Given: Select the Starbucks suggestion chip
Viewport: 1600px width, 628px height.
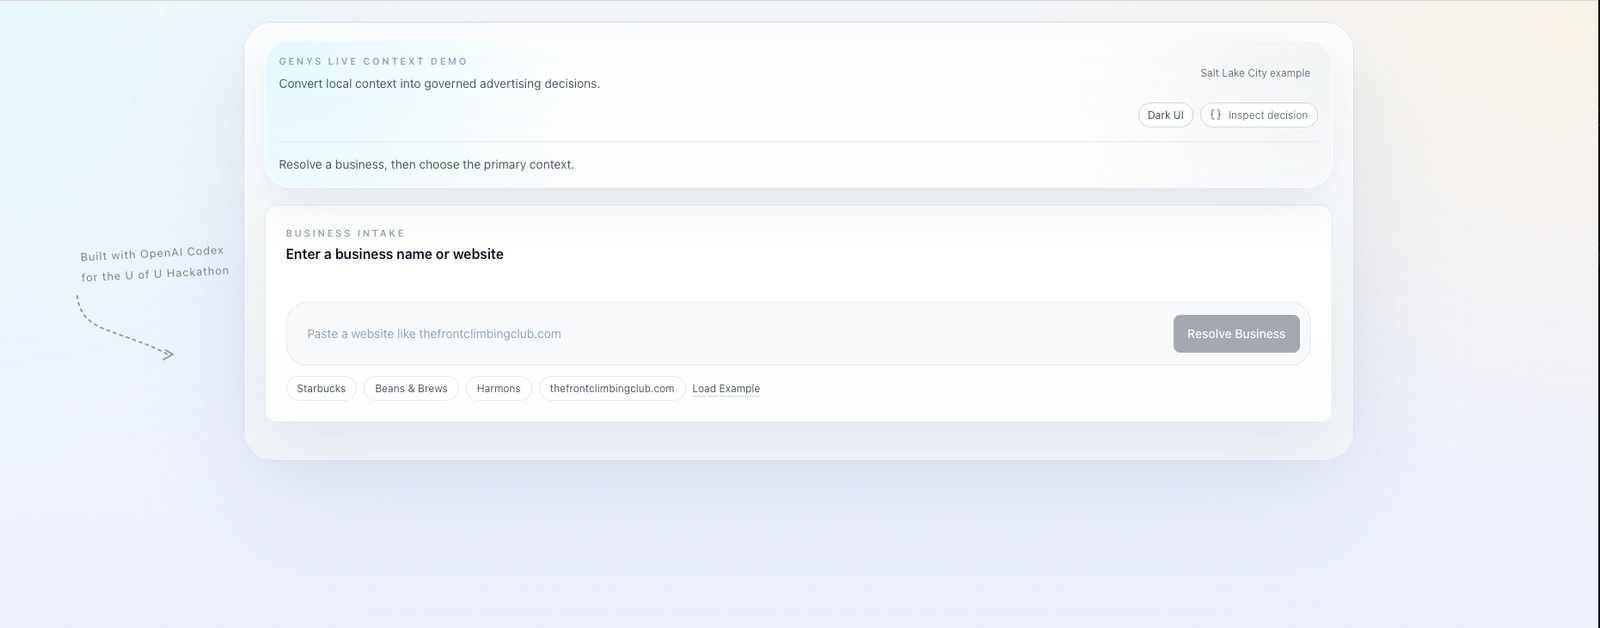Looking at the screenshot, I should pyautogui.click(x=321, y=389).
